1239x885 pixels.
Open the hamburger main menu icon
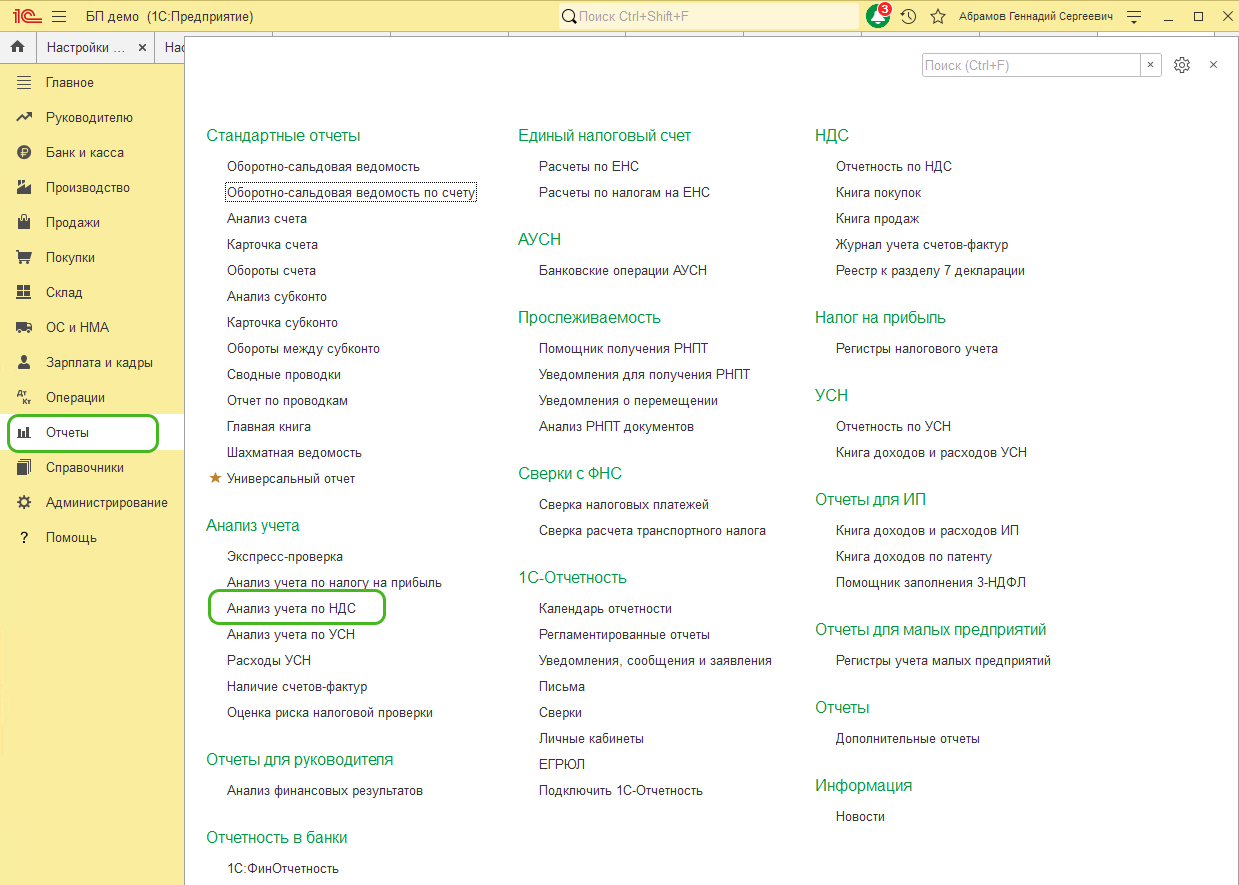[x=59, y=17]
